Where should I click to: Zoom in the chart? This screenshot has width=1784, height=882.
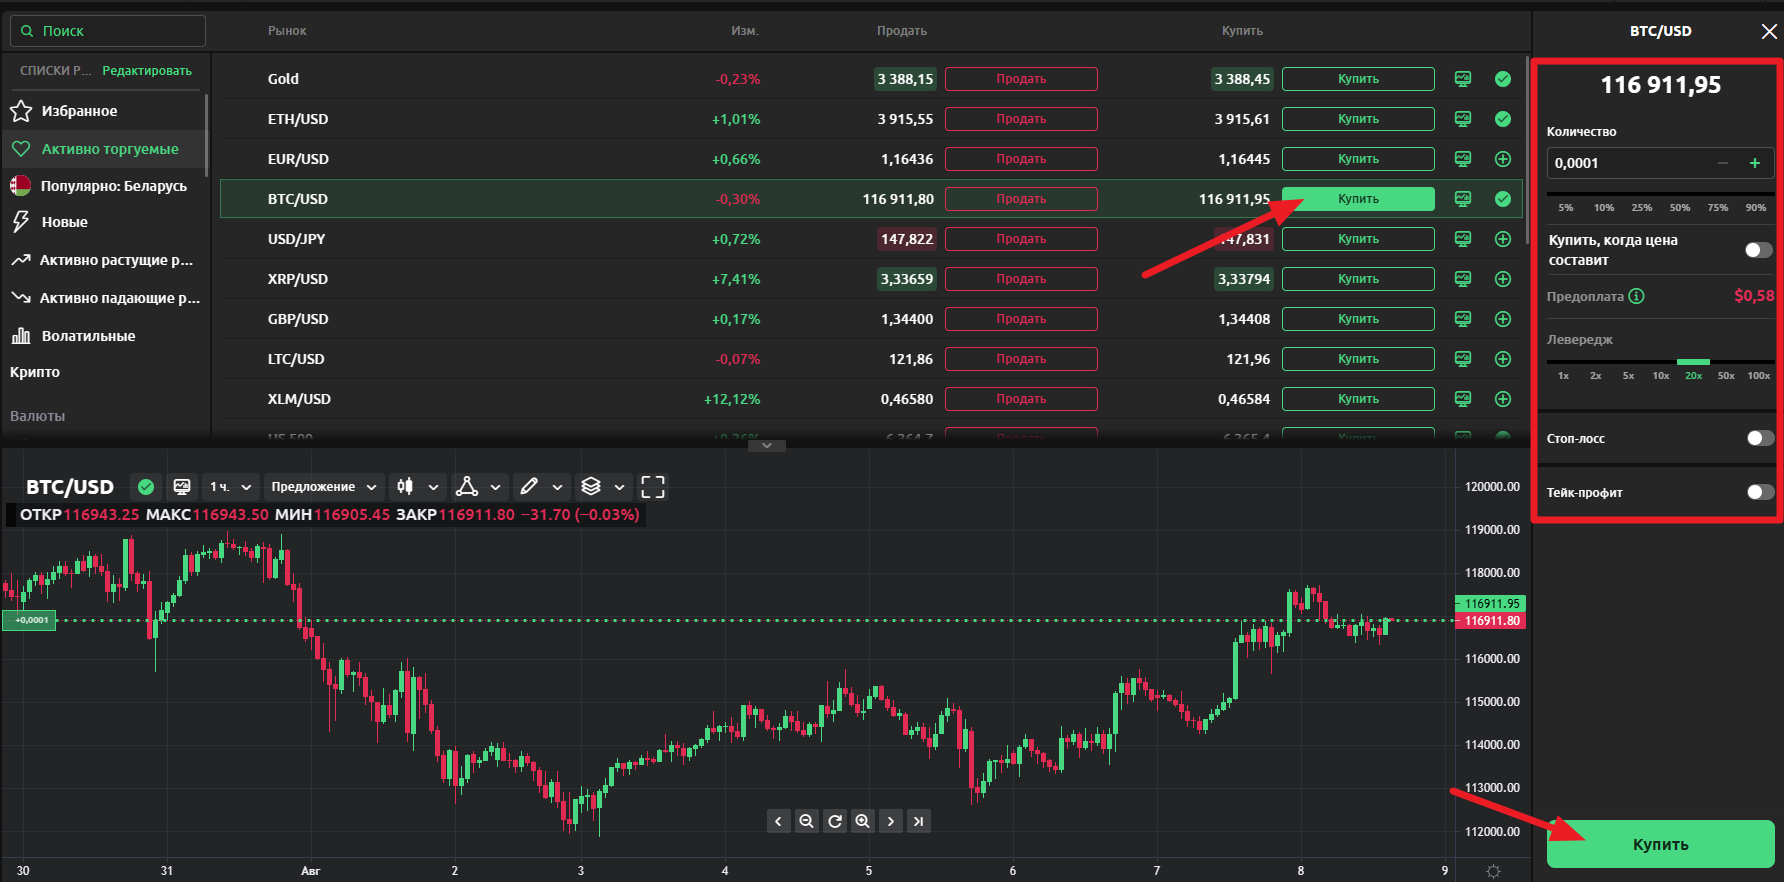pos(862,821)
